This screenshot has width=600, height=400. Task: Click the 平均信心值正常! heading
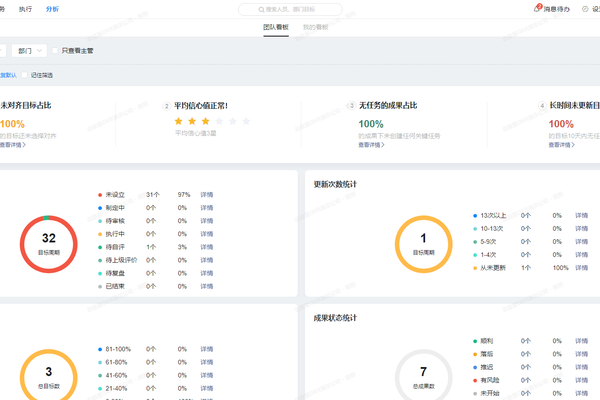click(201, 106)
